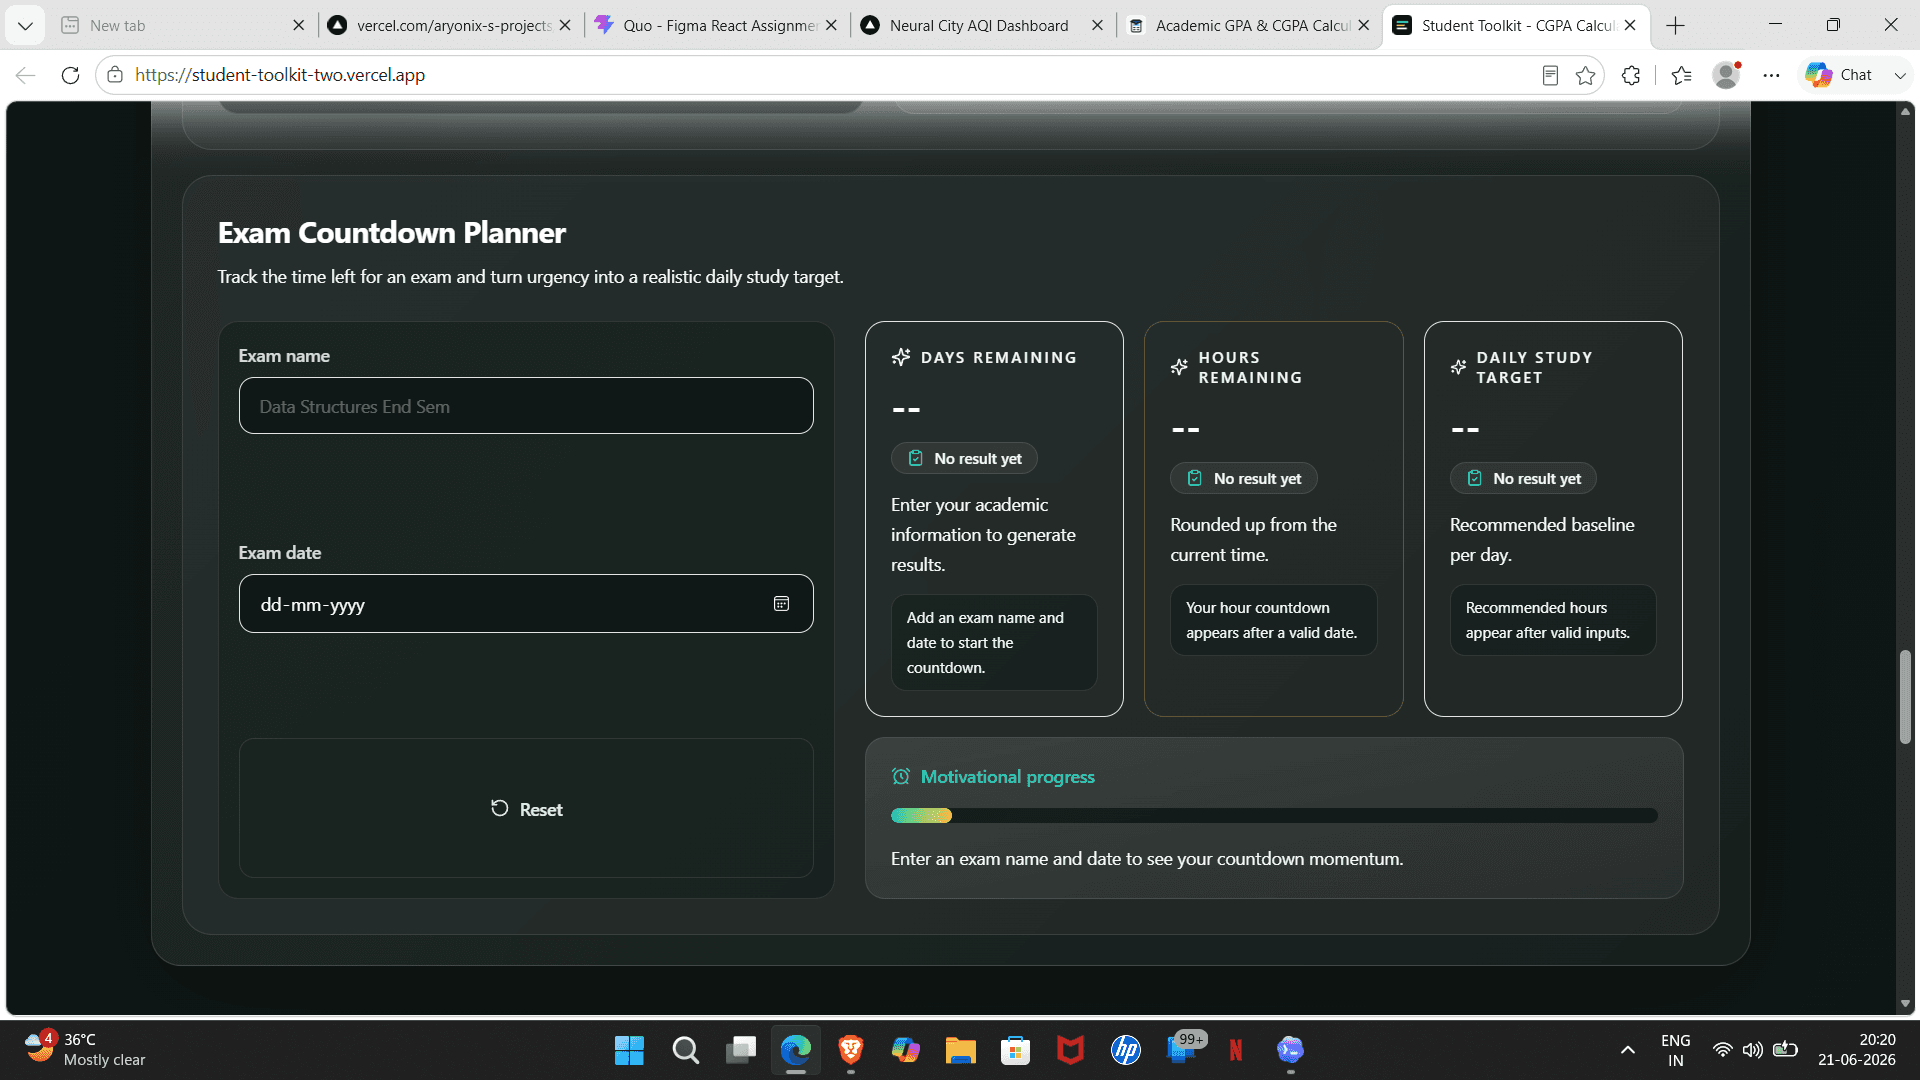
Task: Click the clipboard icon in Days Remaining badge
Action: (915, 458)
